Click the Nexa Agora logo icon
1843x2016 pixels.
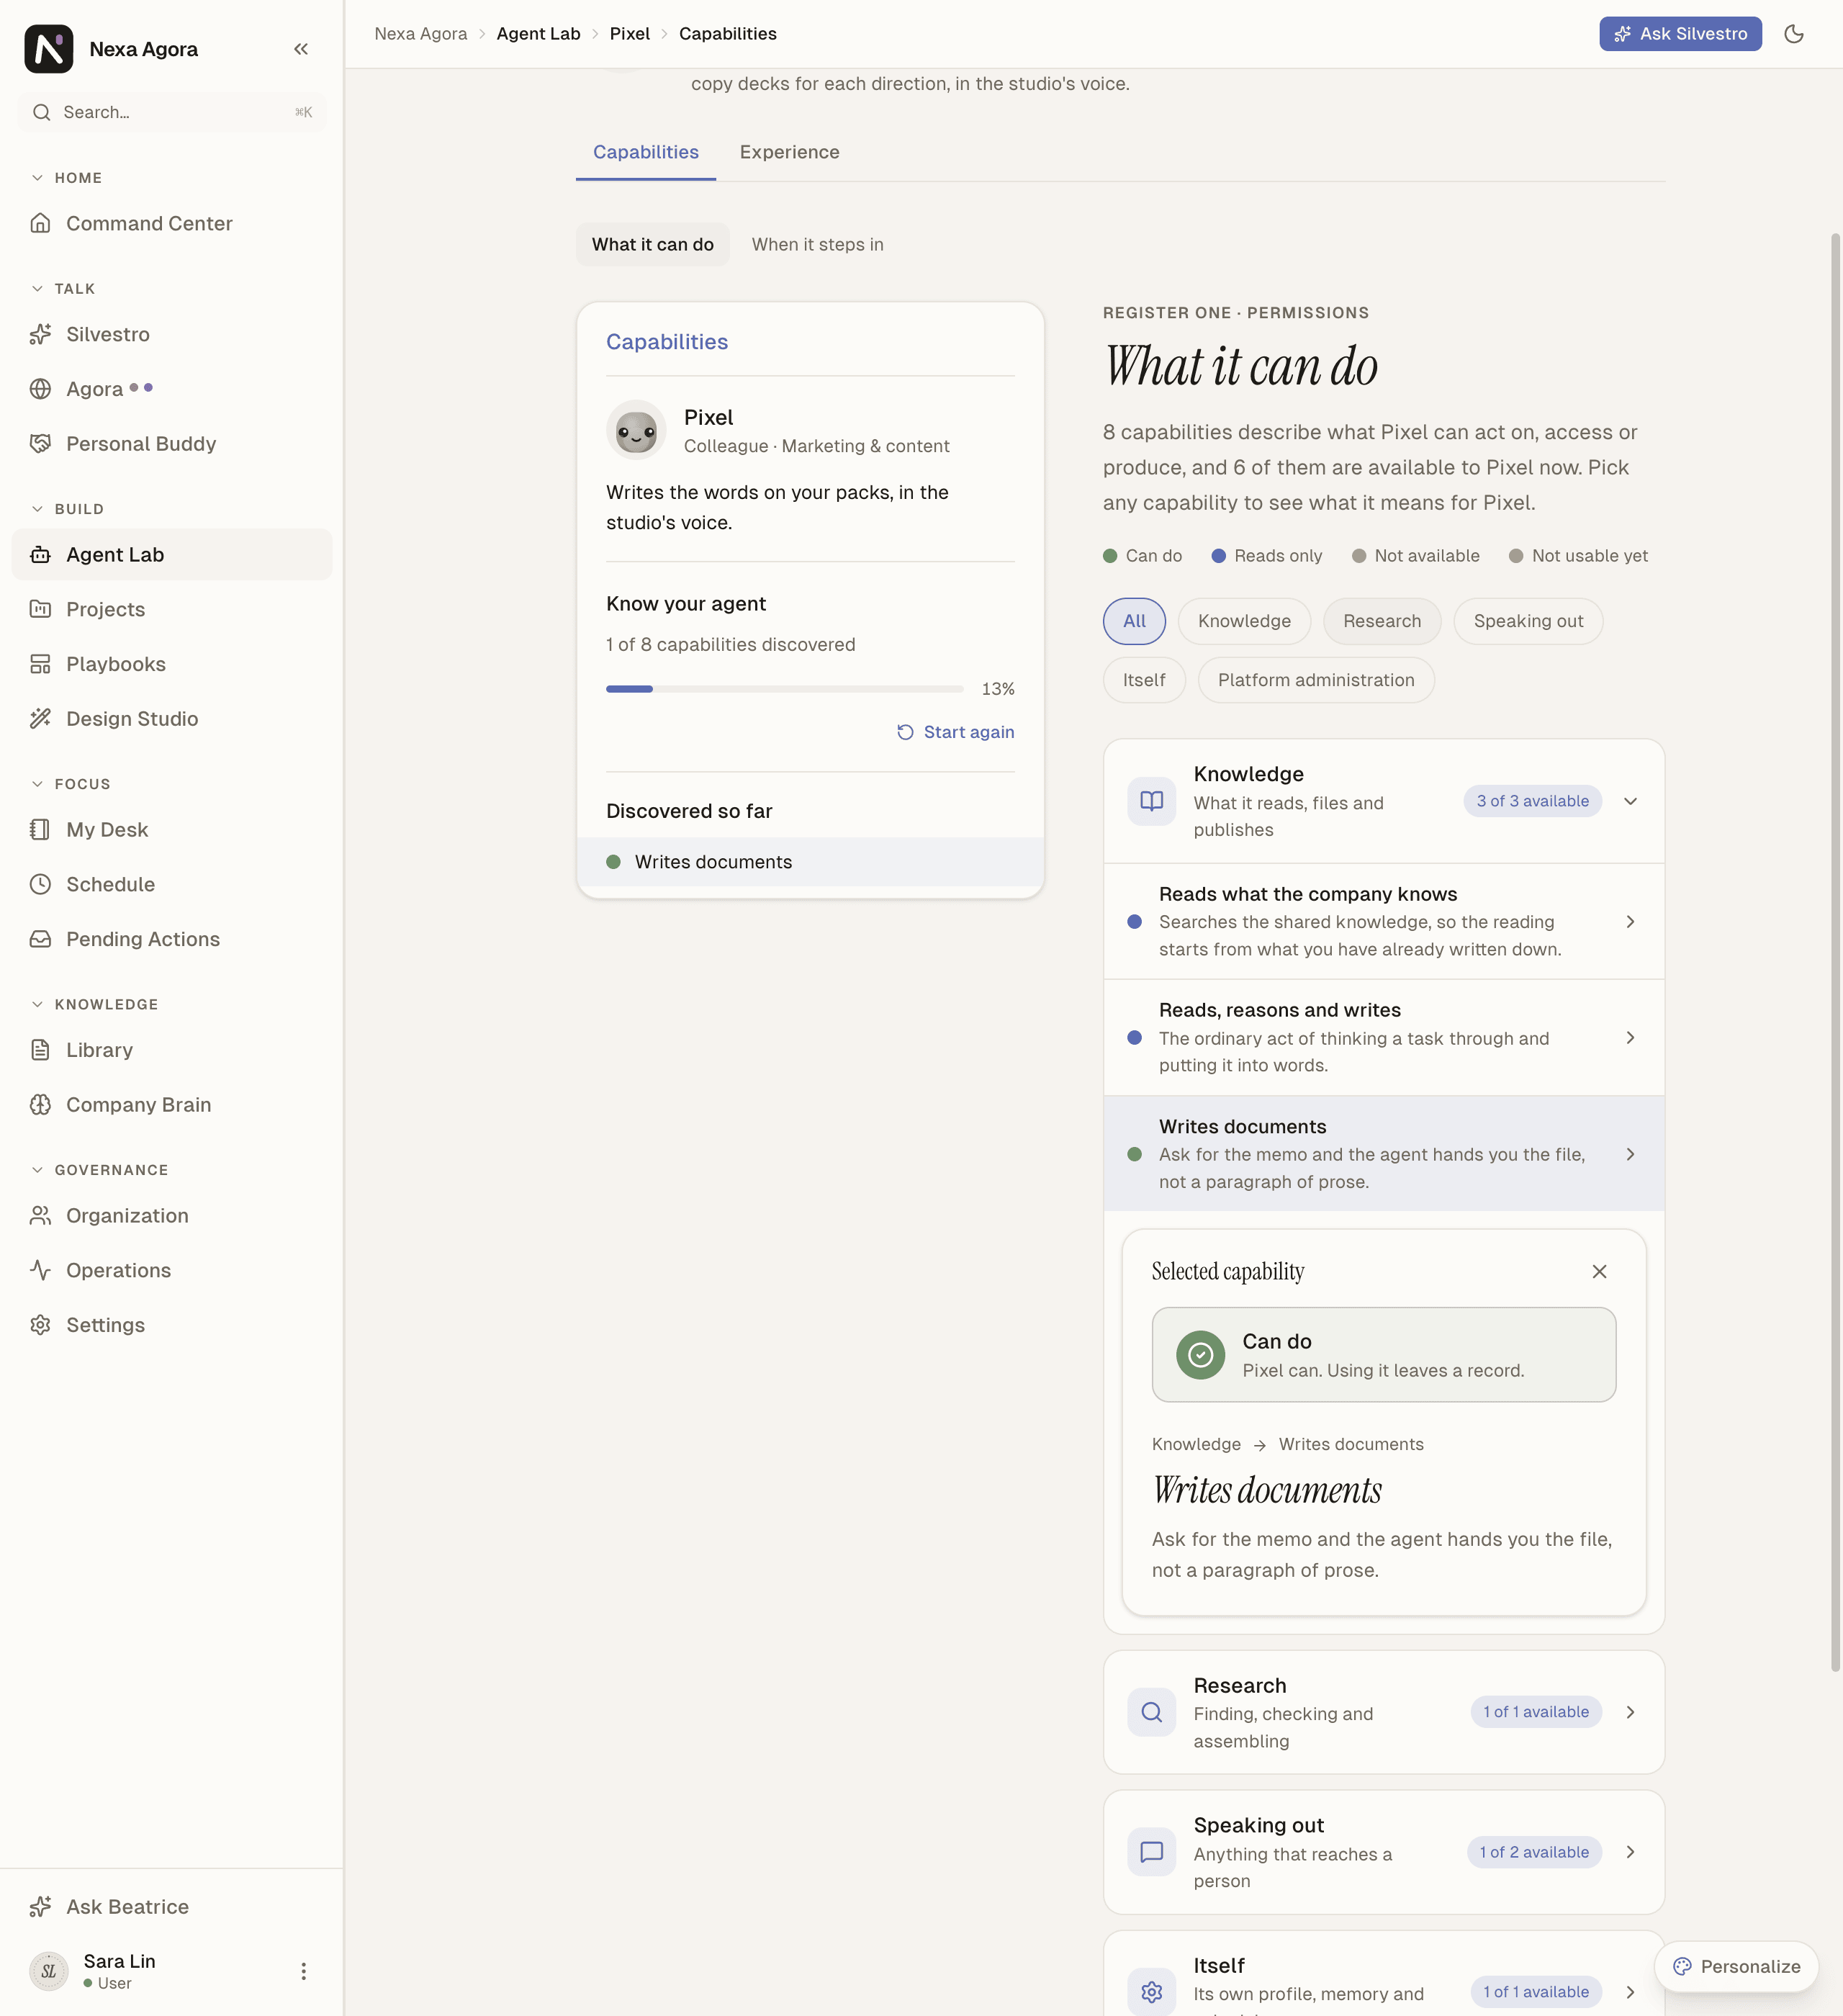[48, 49]
